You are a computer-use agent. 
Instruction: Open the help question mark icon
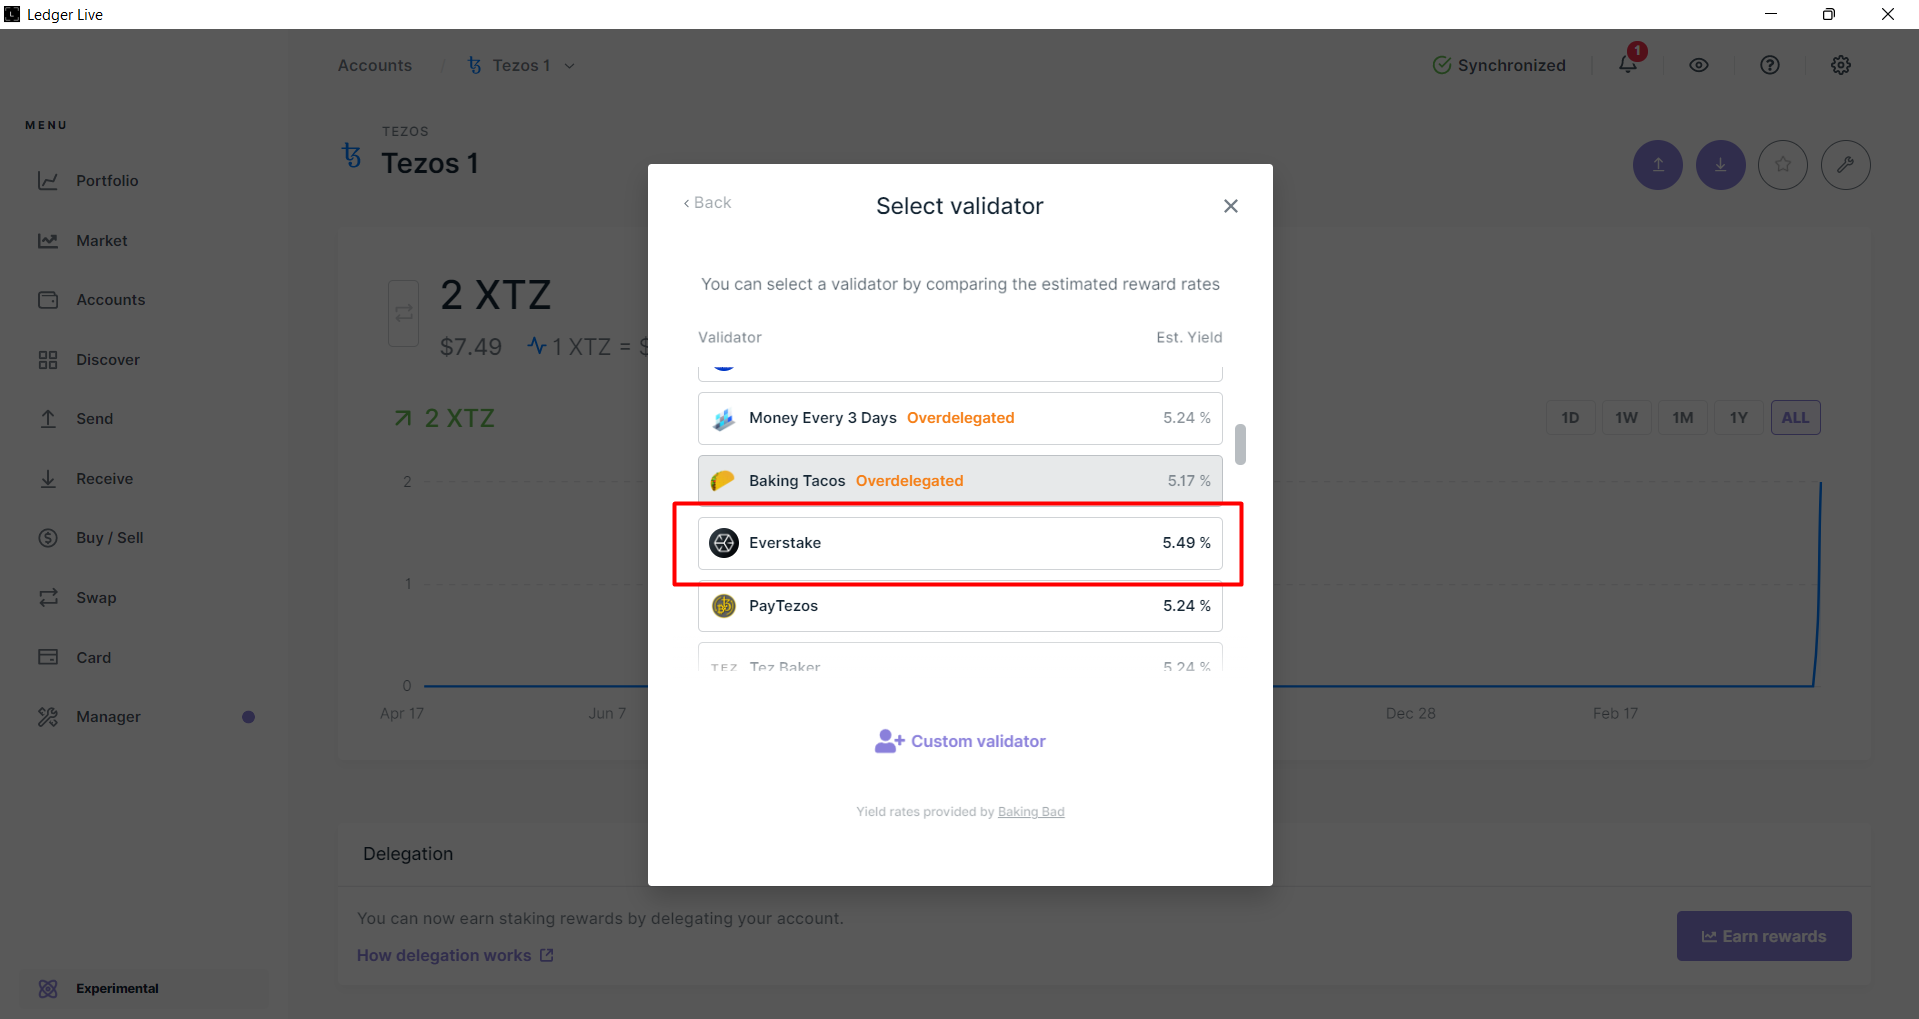pos(1770,65)
